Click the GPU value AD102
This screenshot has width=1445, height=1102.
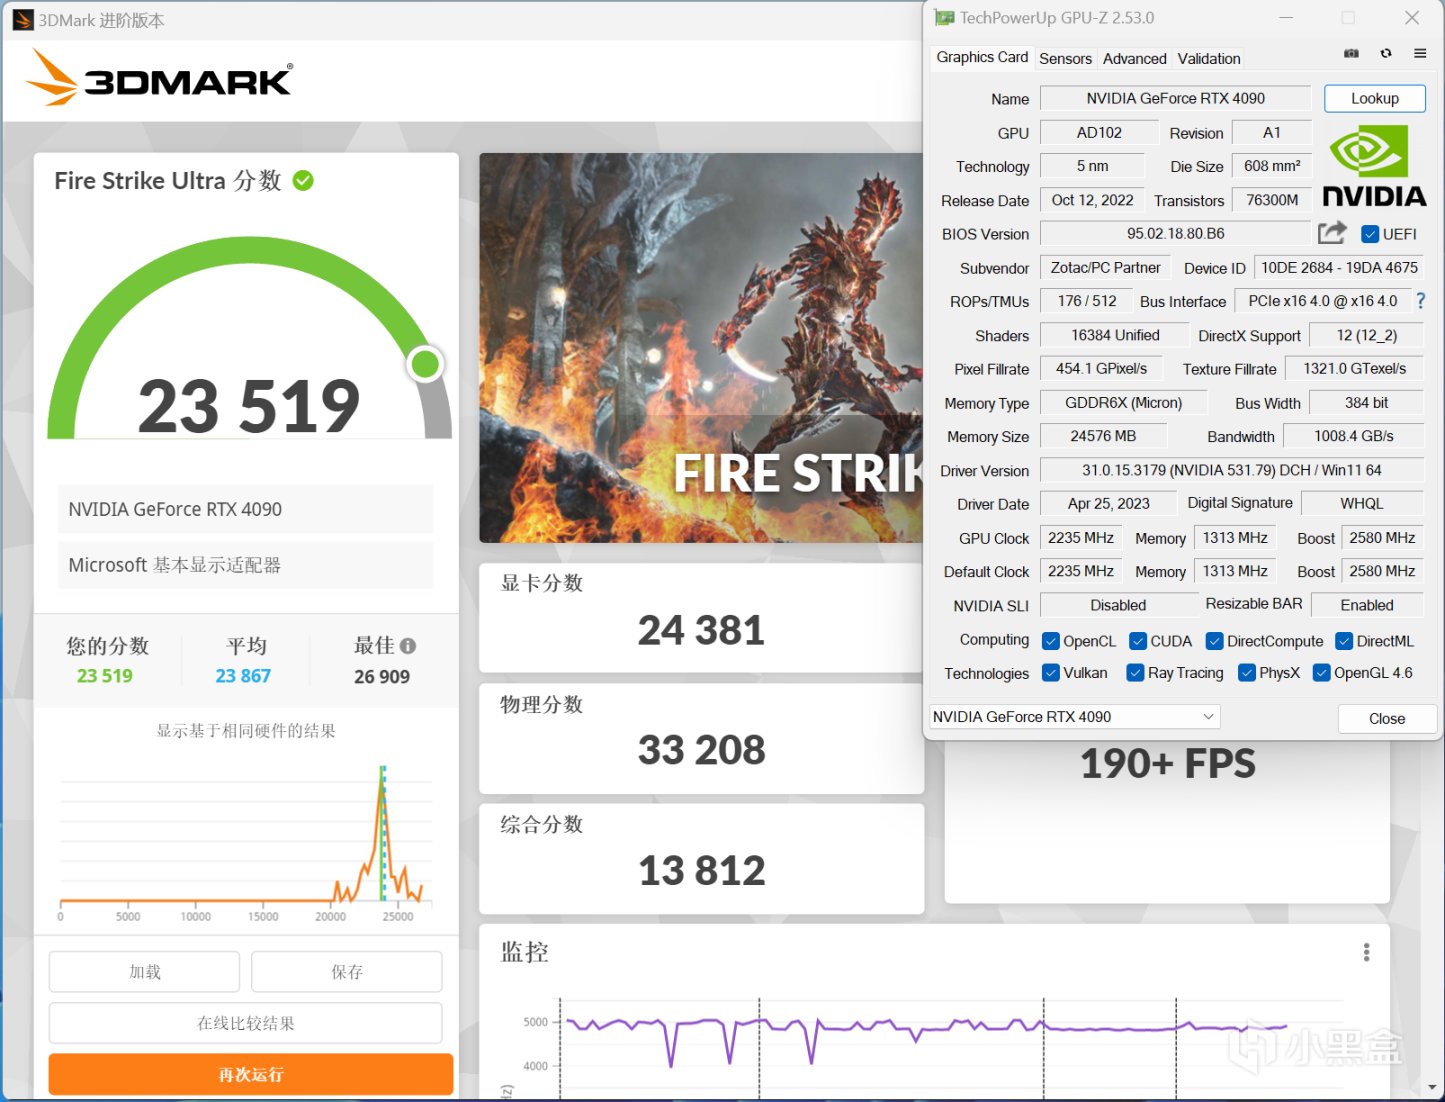[x=1099, y=132]
